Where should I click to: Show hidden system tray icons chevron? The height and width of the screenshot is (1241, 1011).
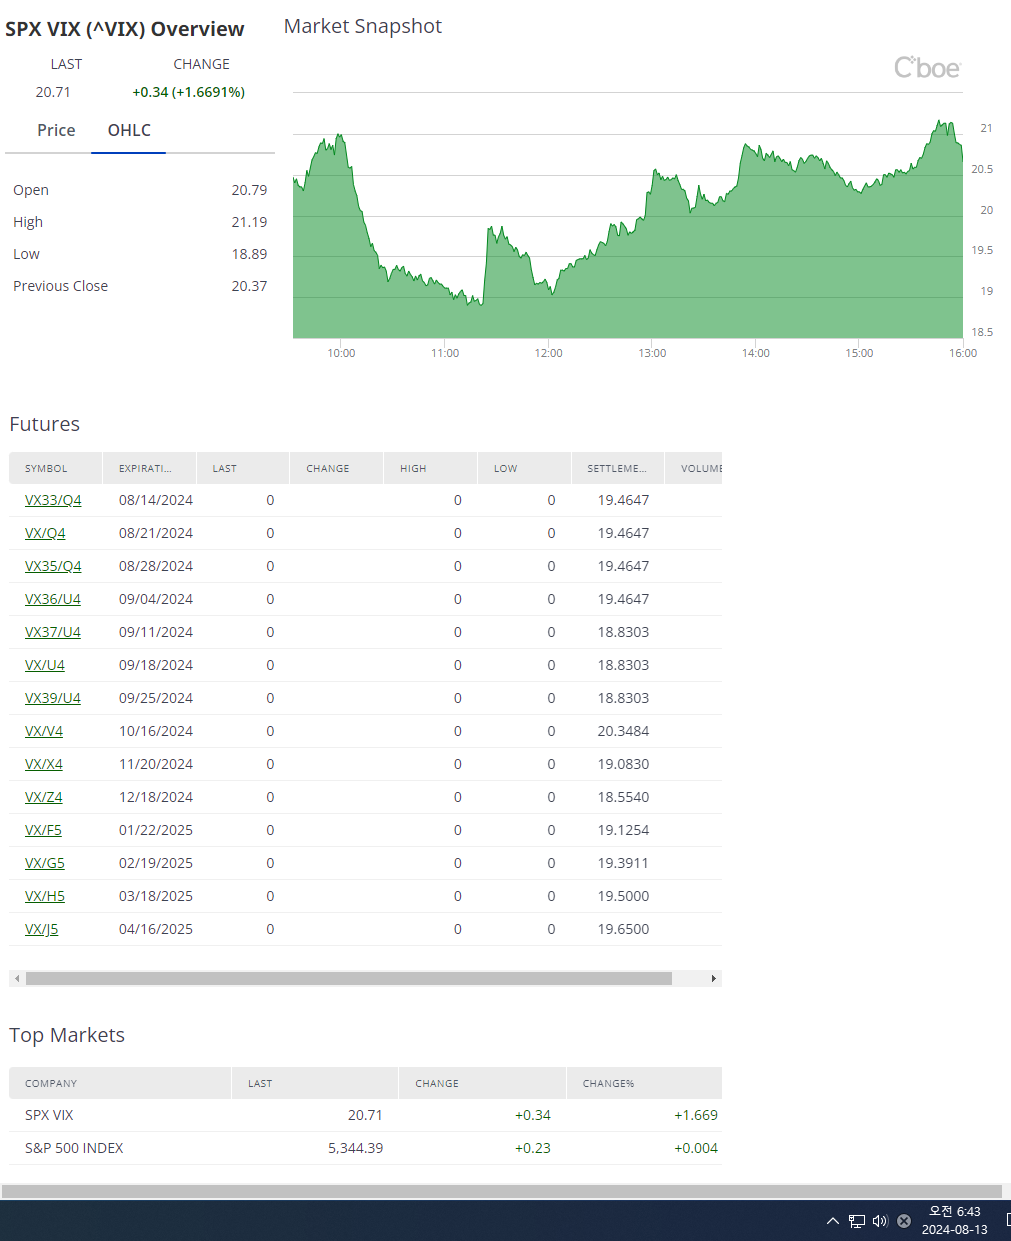[832, 1221]
